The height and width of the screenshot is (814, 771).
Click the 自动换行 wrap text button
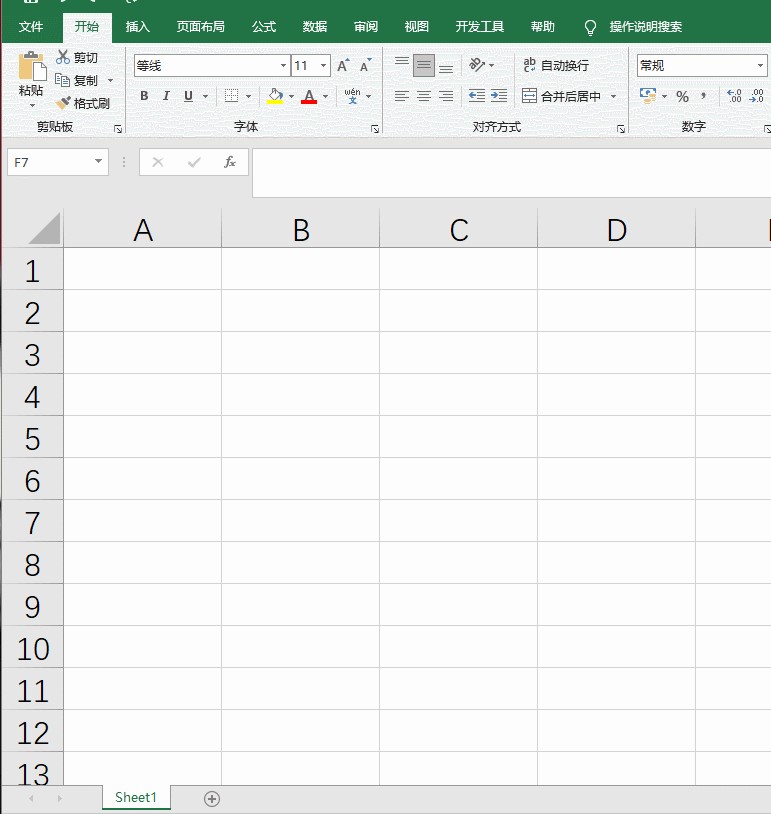point(556,65)
